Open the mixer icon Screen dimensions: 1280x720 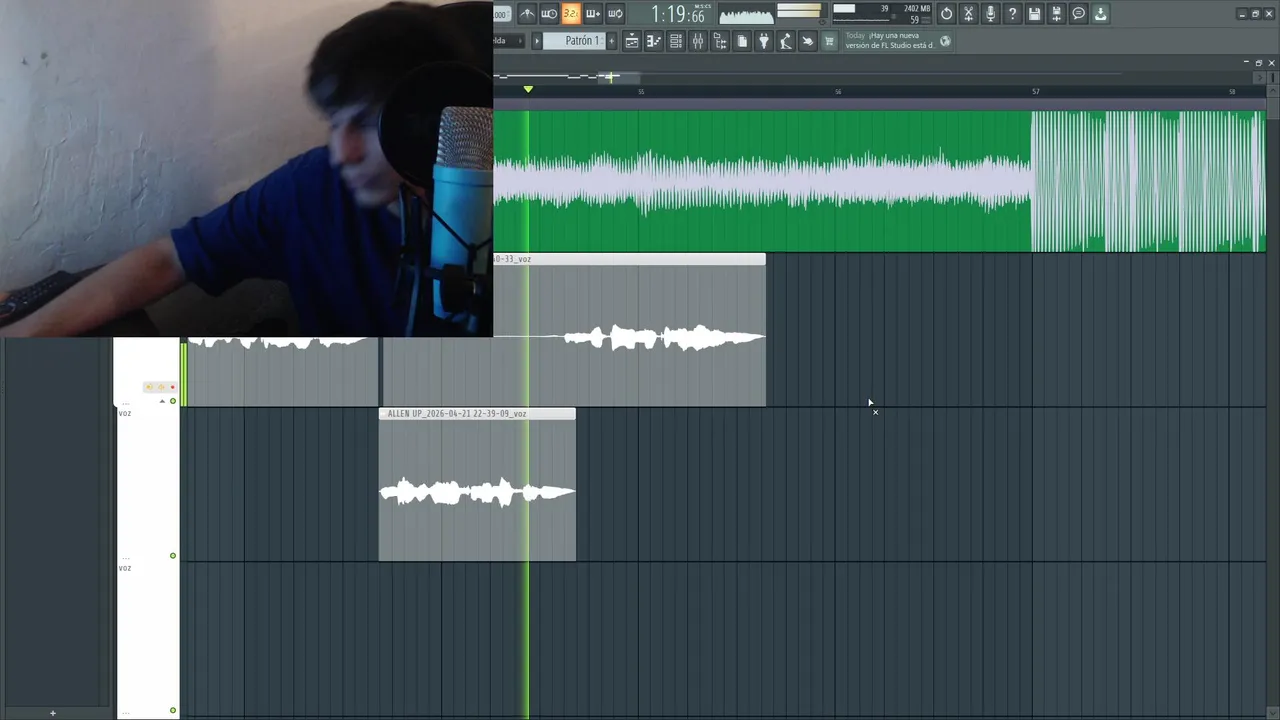[x=698, y=41]
